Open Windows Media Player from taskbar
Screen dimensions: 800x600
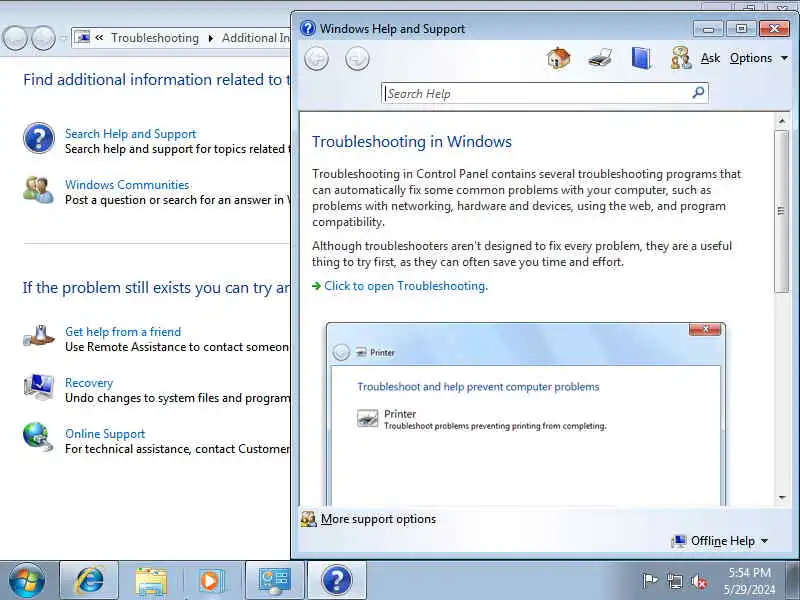pos(210,581)
